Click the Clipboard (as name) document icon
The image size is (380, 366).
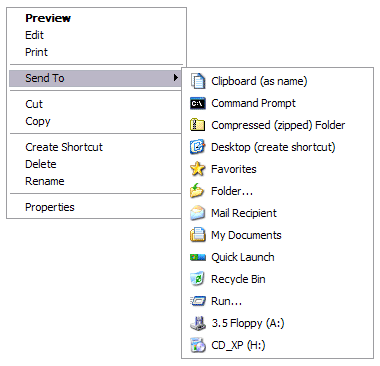coord(198,81)
